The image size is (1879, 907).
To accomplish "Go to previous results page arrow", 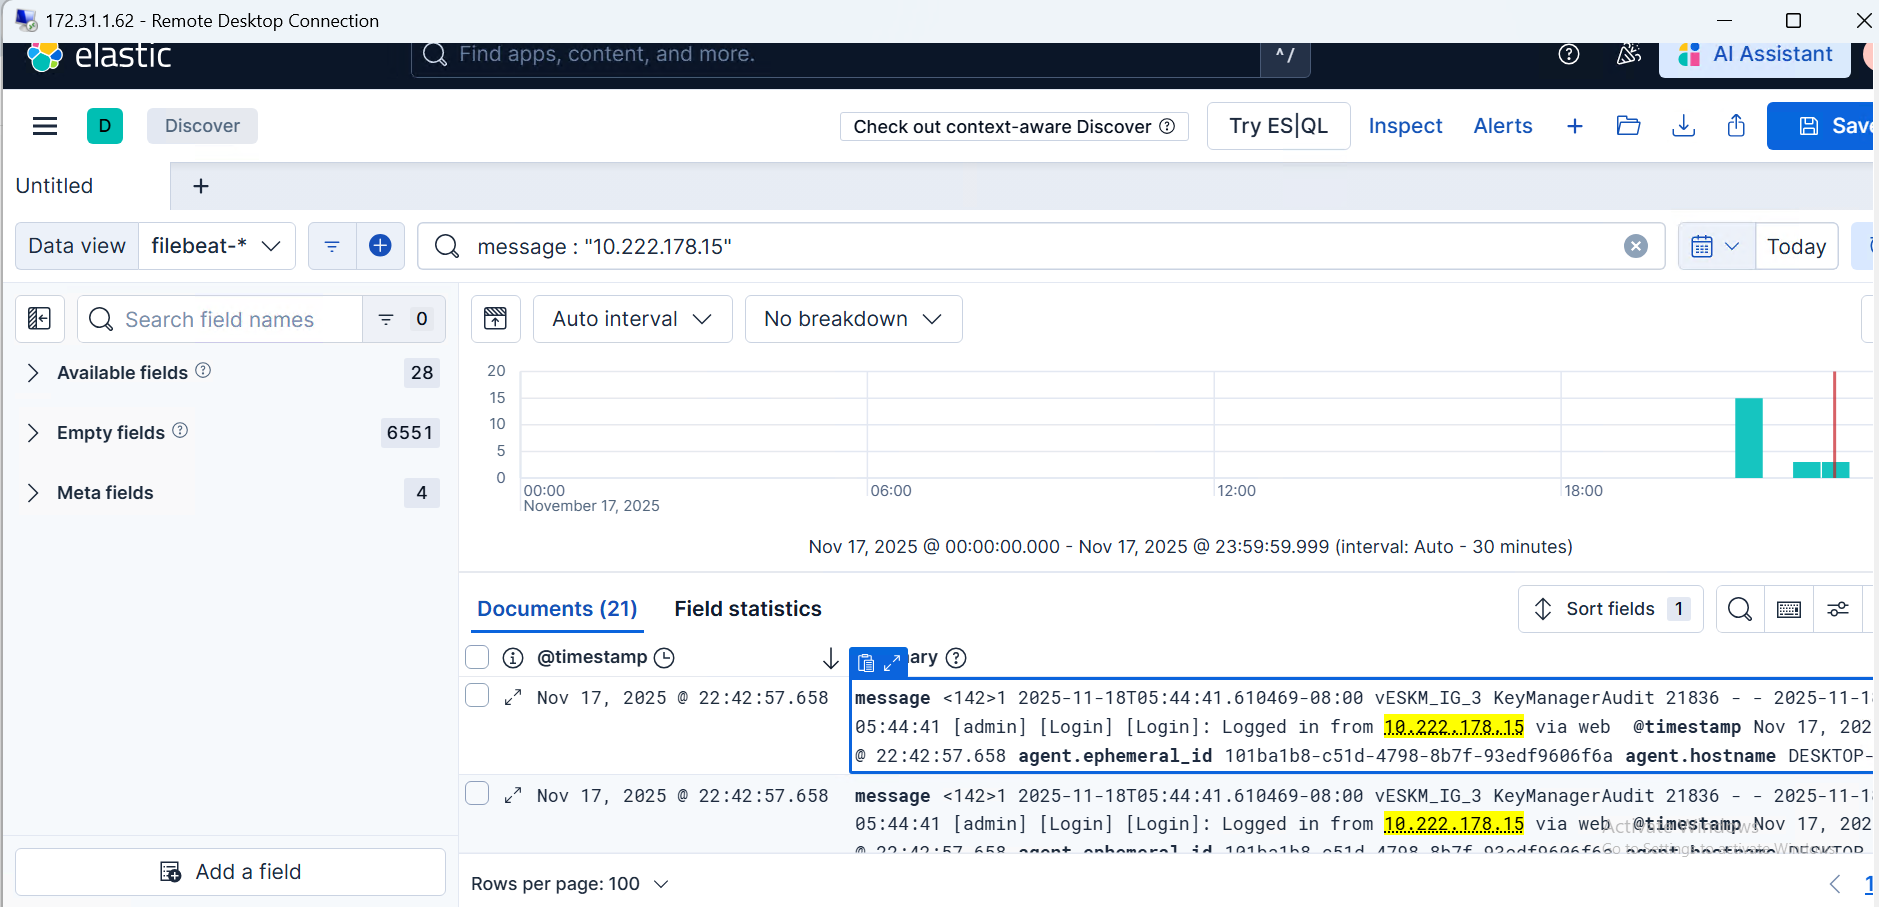I will click(1835, 884).
